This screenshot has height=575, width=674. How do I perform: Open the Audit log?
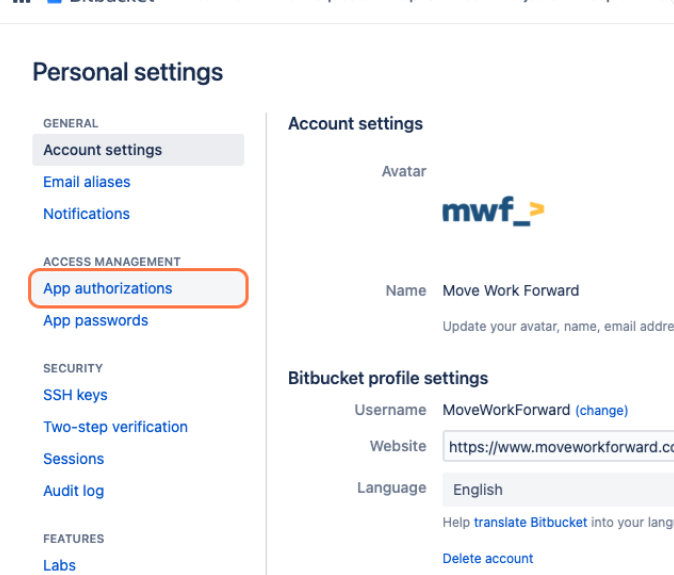[x=73, y=491]
